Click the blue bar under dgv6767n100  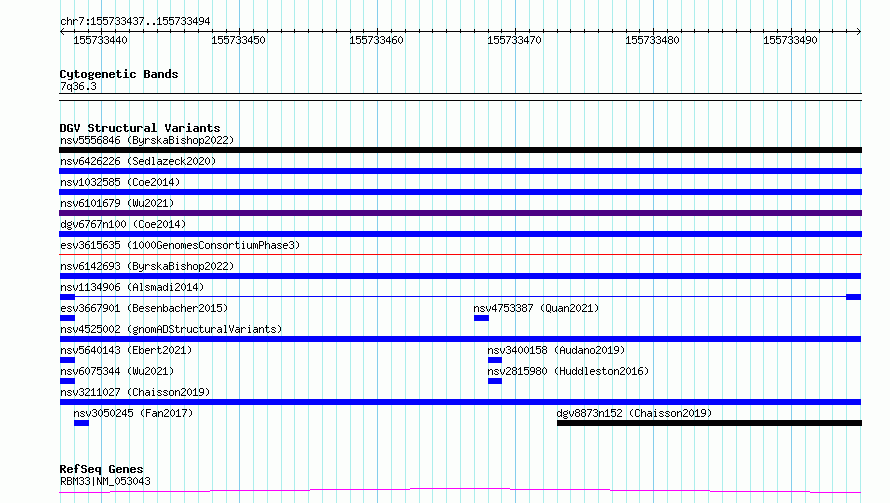(460, 234)
